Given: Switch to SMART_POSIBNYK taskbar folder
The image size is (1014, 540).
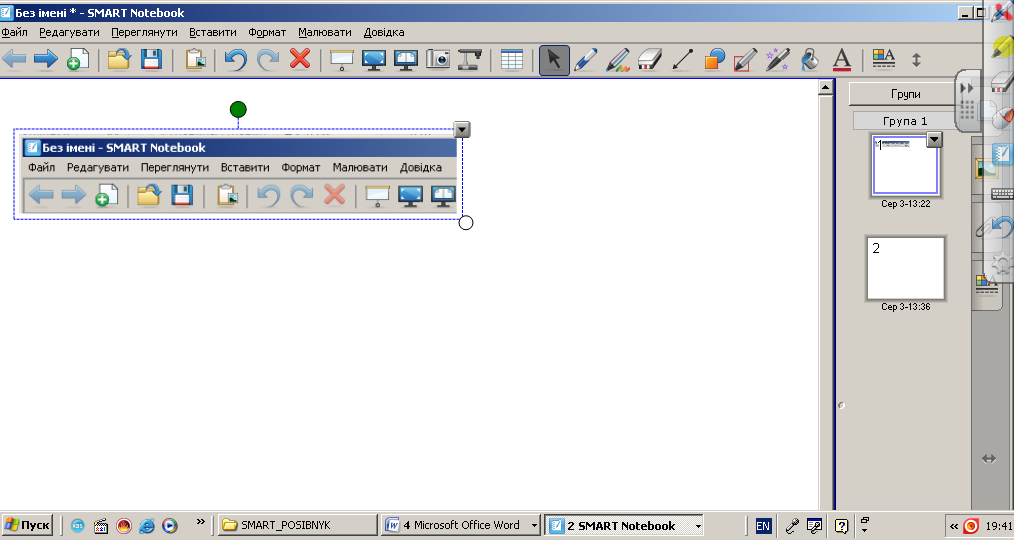Looking at the screenshot, I should coord(297,525).
